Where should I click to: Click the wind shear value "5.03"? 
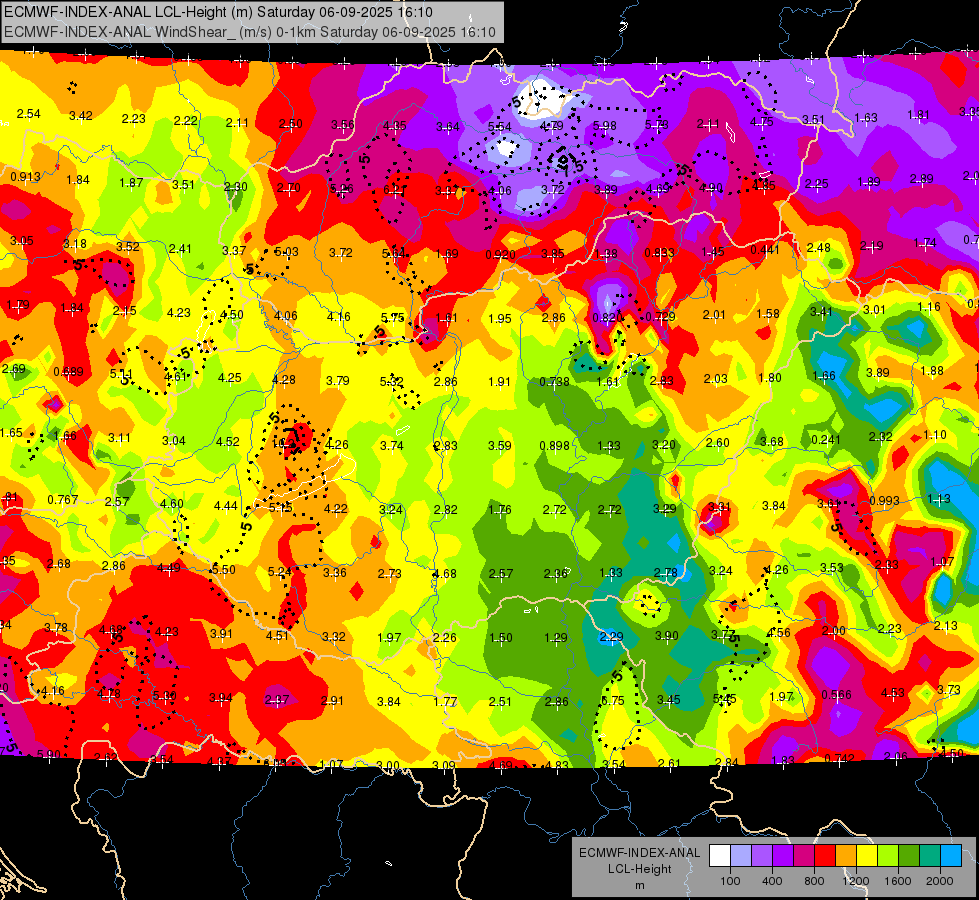(287, 252)
